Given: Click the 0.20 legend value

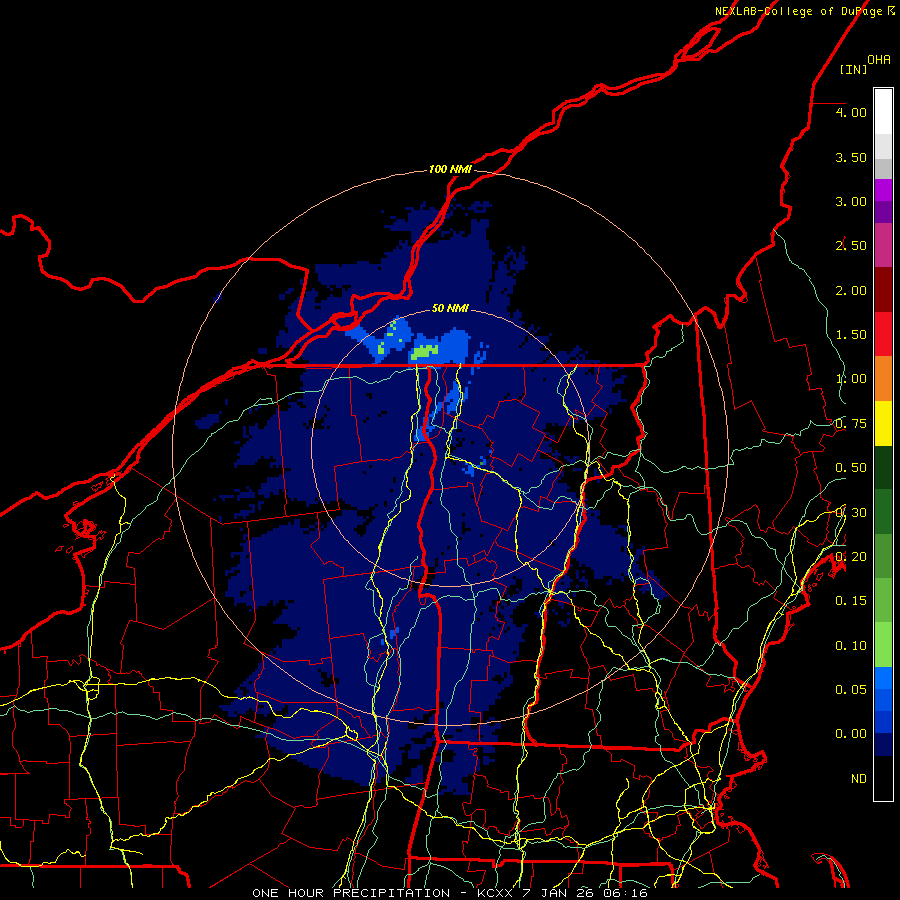Looking at the screenshot, I should [x=851, y=557].
